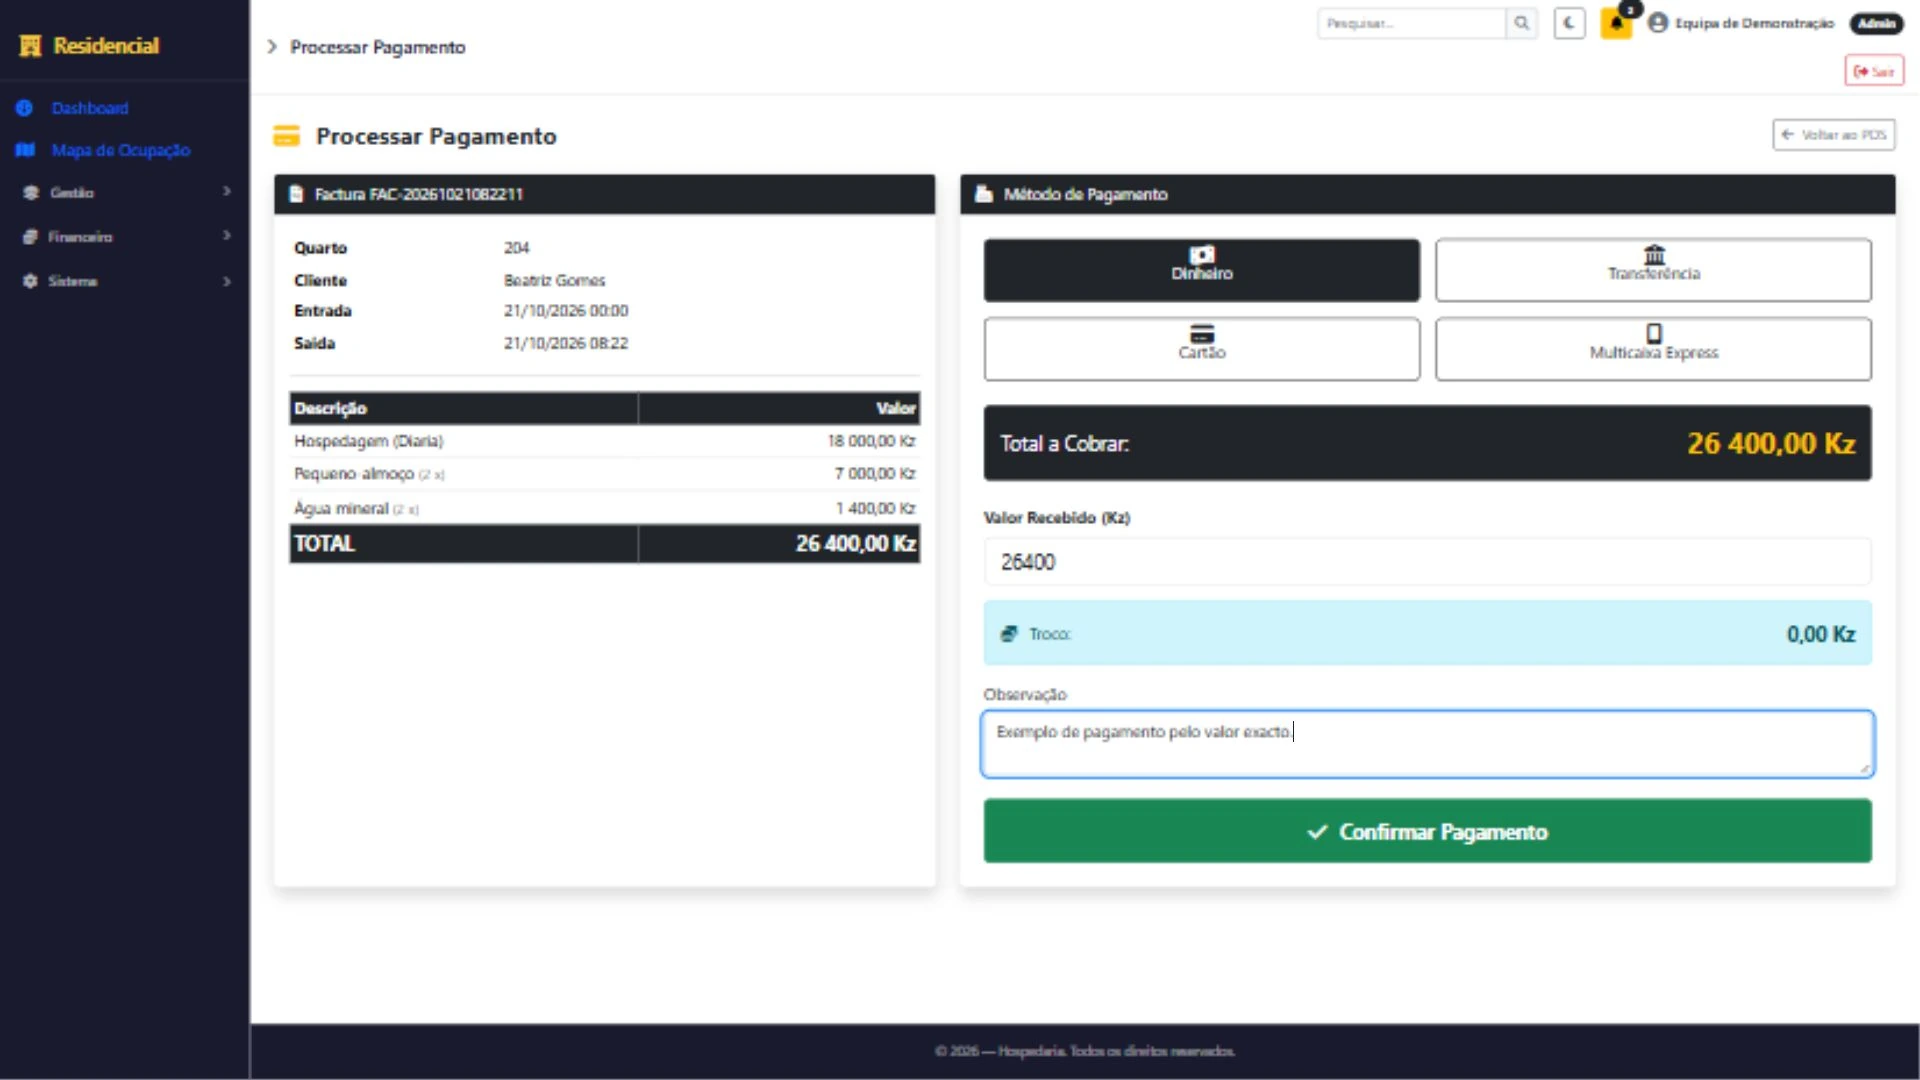Toggle dark mode moon icon

pos(1569,23)
